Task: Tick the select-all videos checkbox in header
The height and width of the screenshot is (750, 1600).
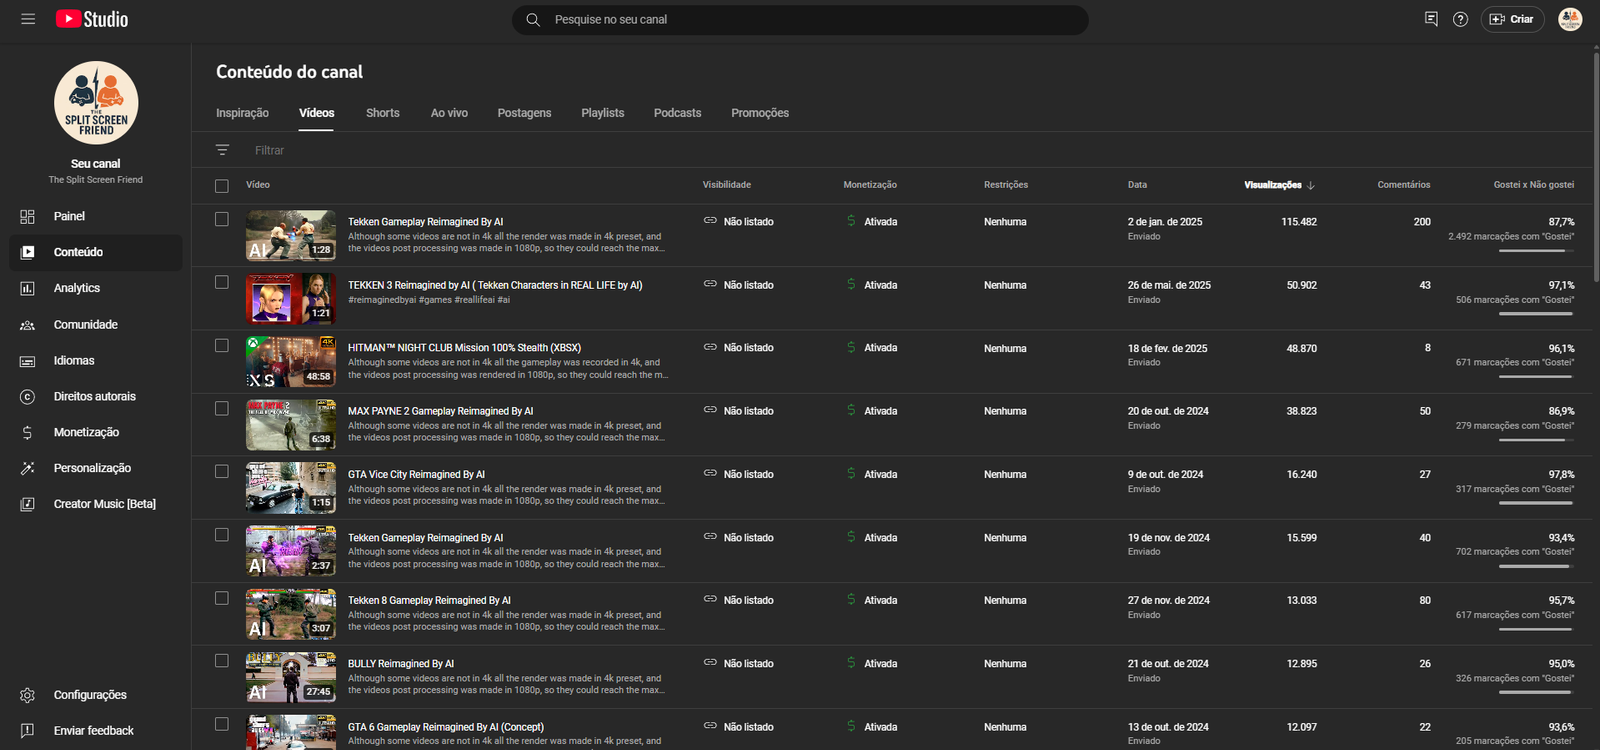Action: point(222,186)
